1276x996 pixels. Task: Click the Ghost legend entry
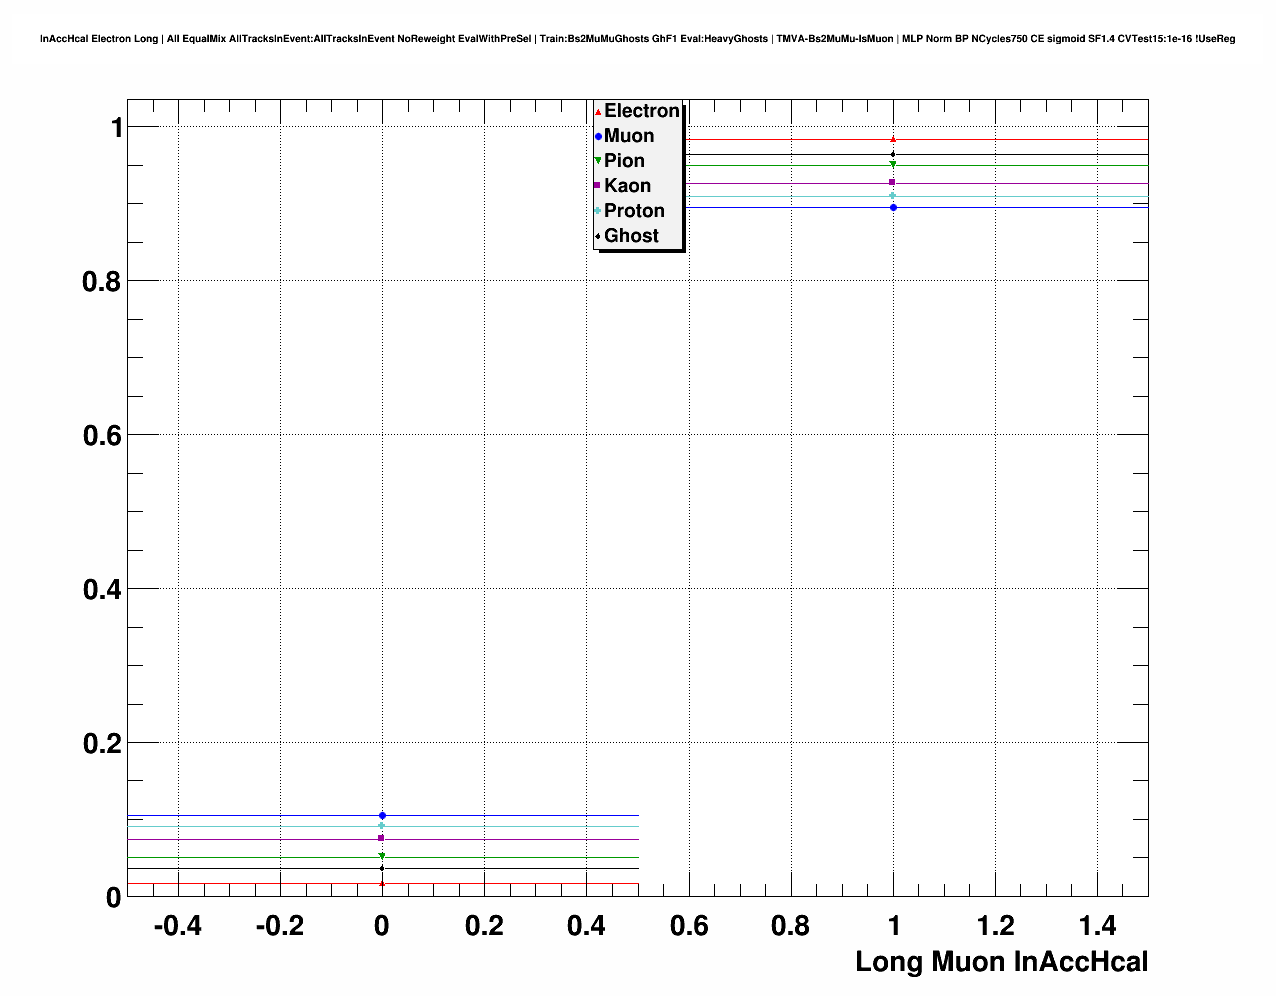(x=627, y=236)
